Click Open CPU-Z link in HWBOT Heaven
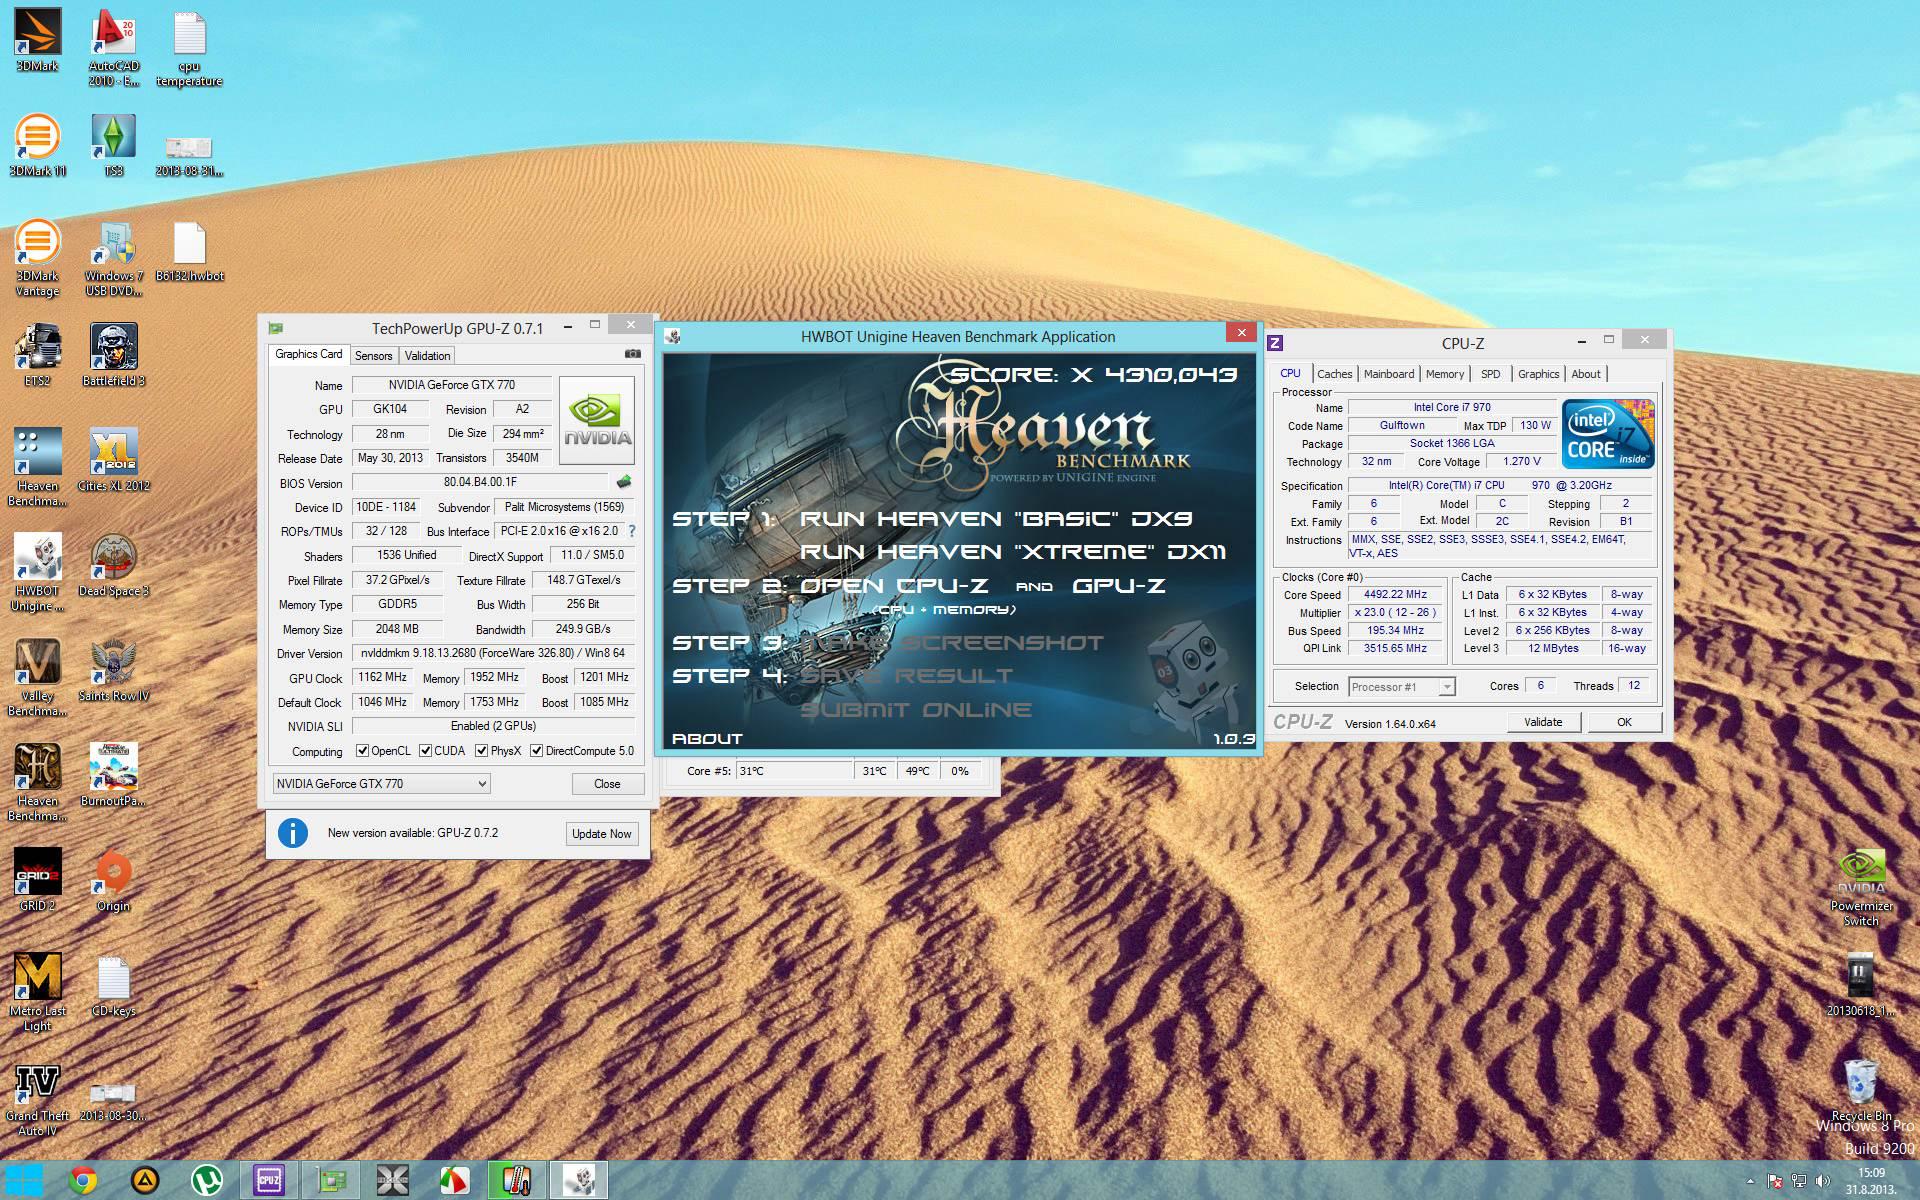This screenshot has height=1200, width=1920. 894,586
